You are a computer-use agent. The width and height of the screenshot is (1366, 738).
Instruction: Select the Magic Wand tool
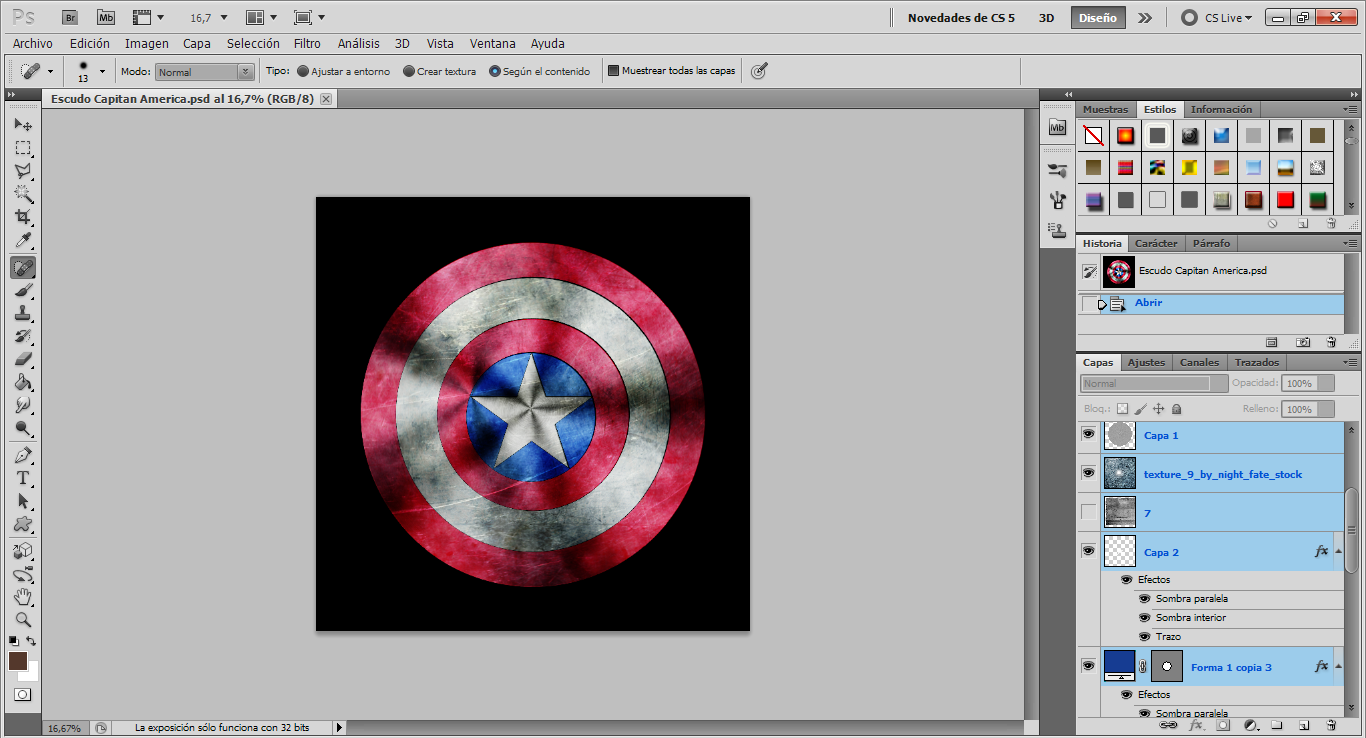click(23, 194)
